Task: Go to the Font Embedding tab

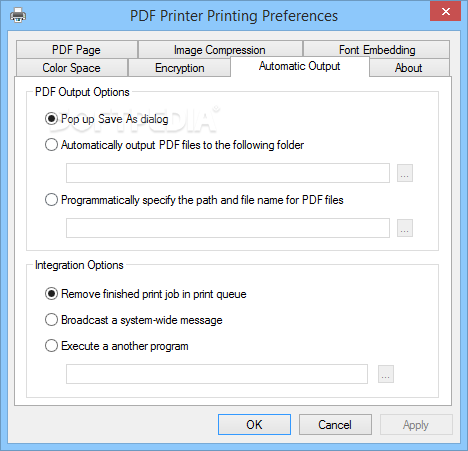Action: 377,50
